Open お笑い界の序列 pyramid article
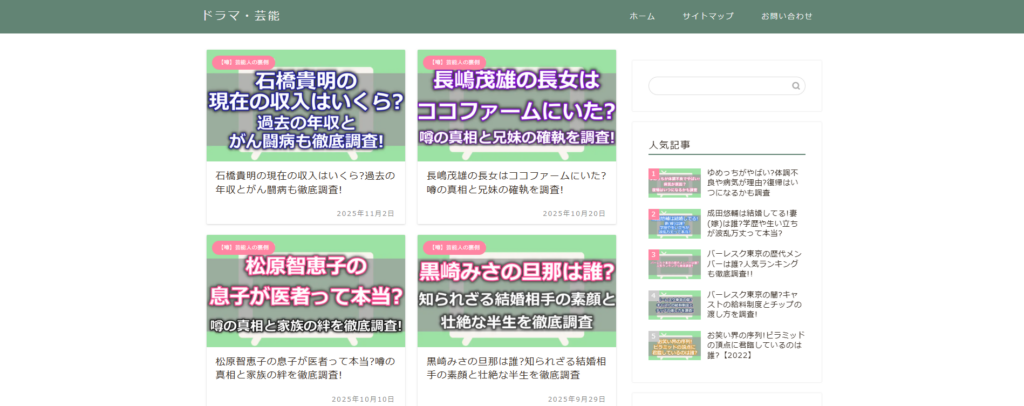 coord(754,345)
